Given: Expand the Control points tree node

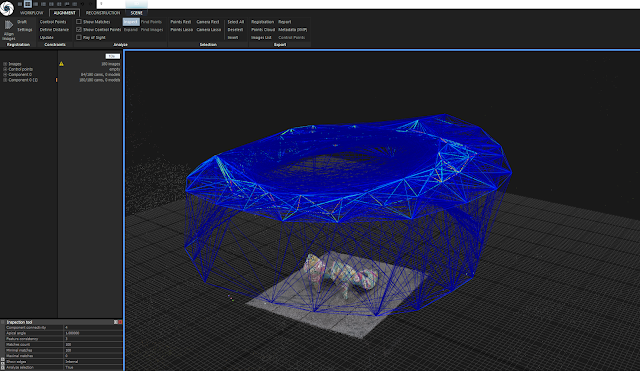Looking at the screenshot, I should click(x=5, y=69).
